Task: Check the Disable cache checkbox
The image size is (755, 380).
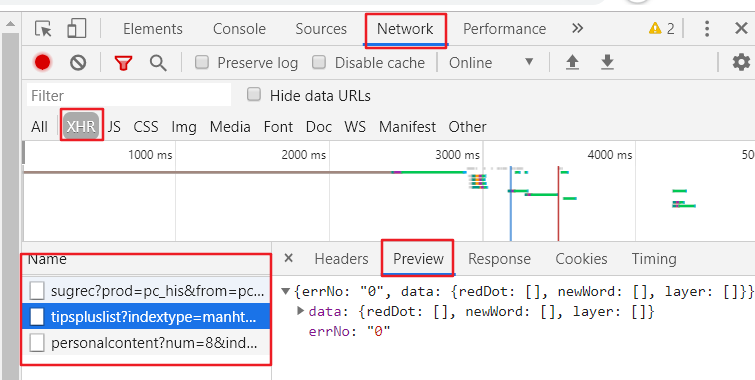Action: 319,62
